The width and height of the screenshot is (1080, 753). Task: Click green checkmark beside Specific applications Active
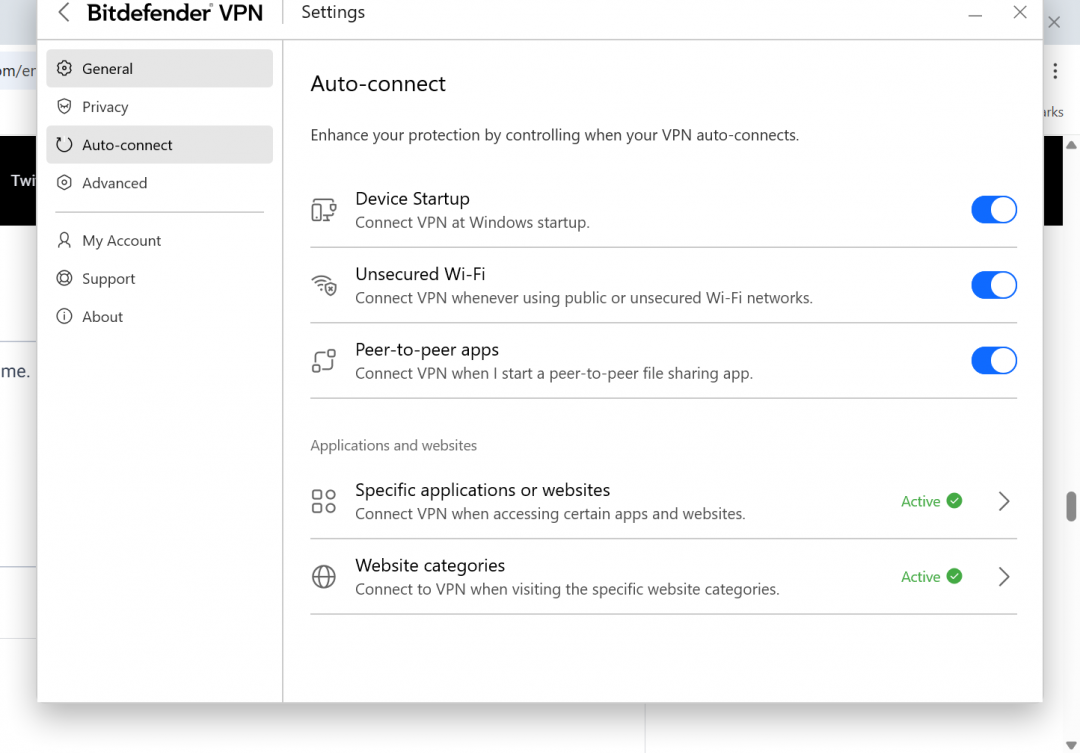click(954, 501)
